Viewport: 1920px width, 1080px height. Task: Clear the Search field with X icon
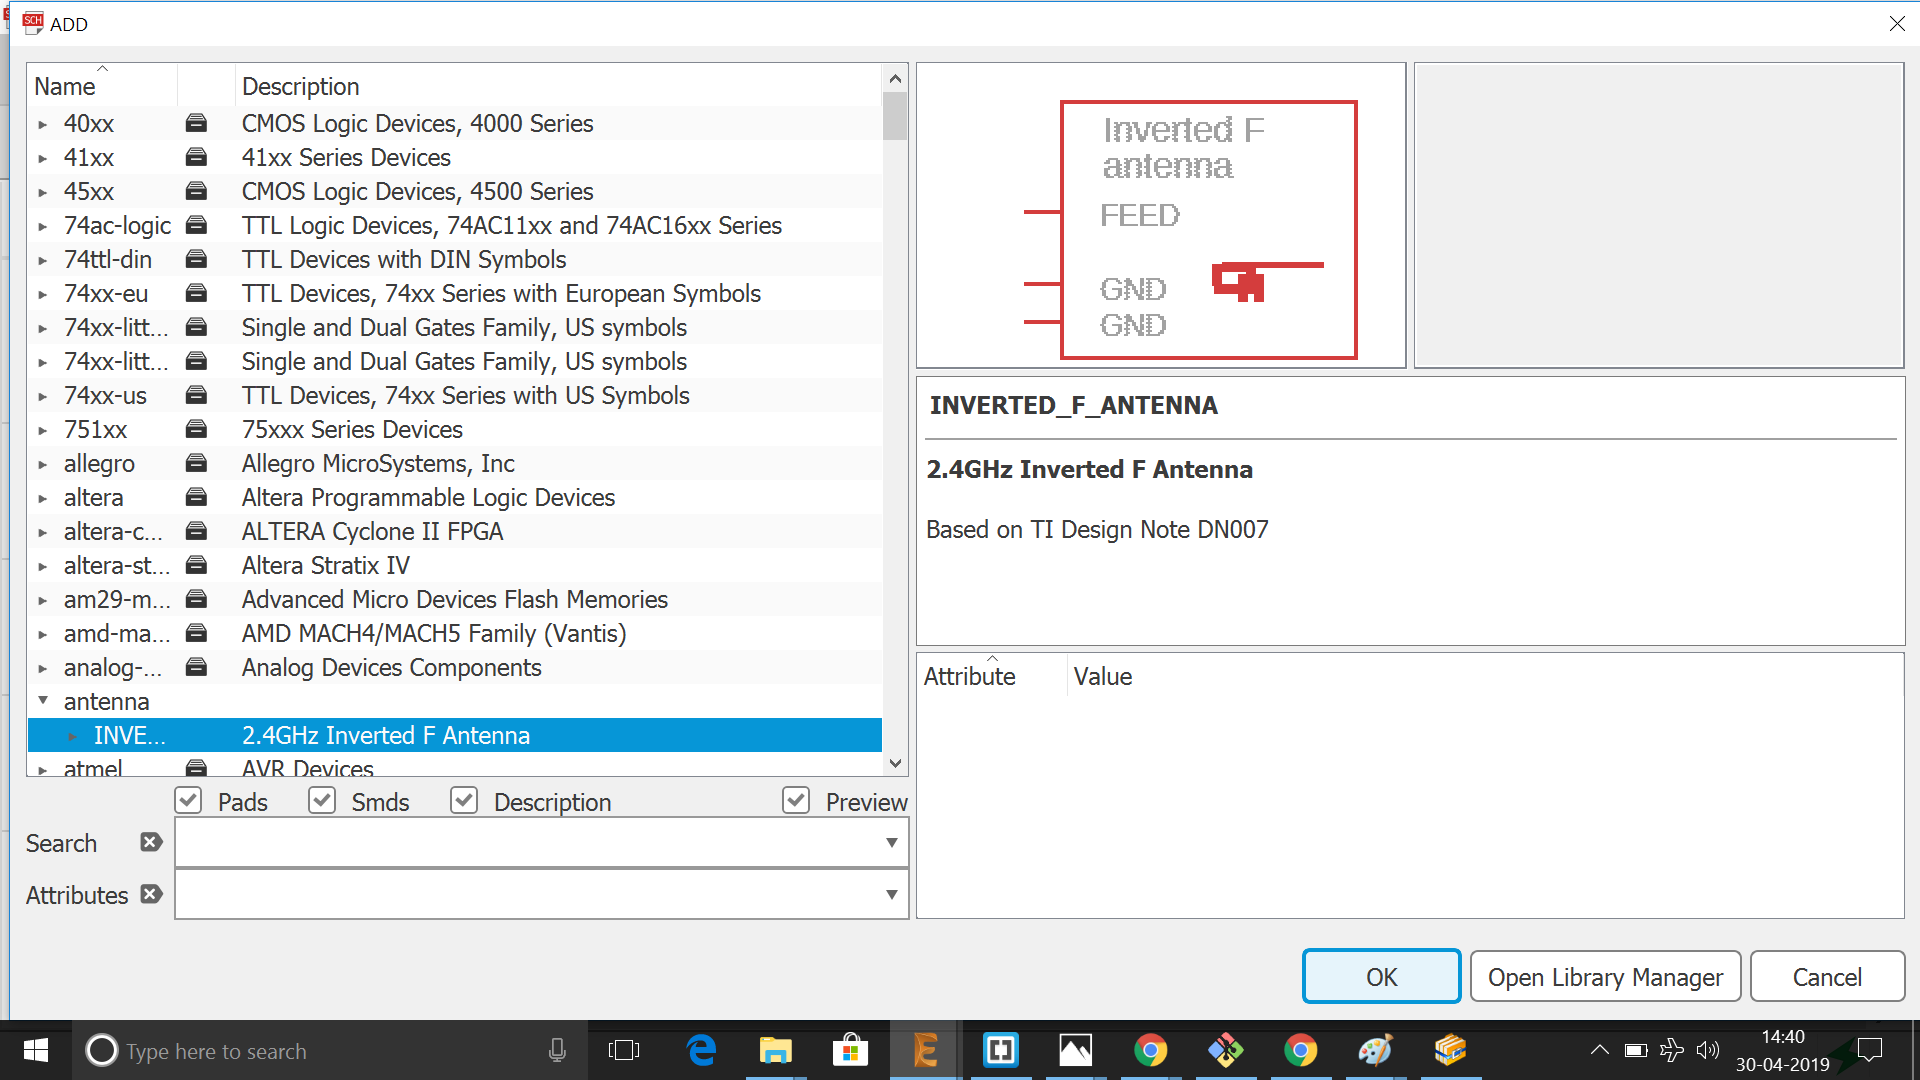[x=151, y=842]
